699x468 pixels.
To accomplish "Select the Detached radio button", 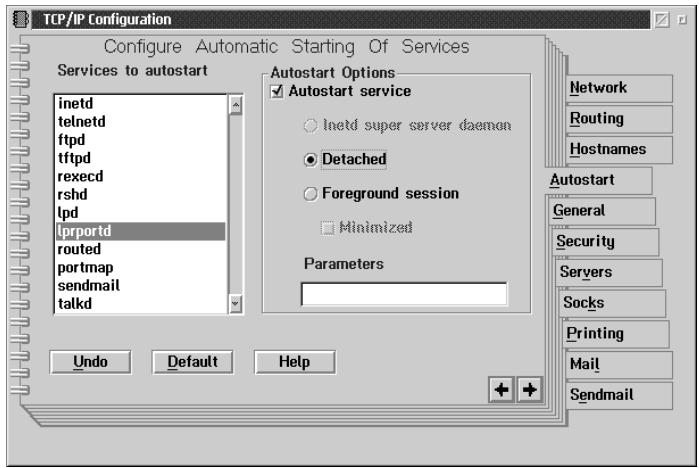I will tap(310, 160).
